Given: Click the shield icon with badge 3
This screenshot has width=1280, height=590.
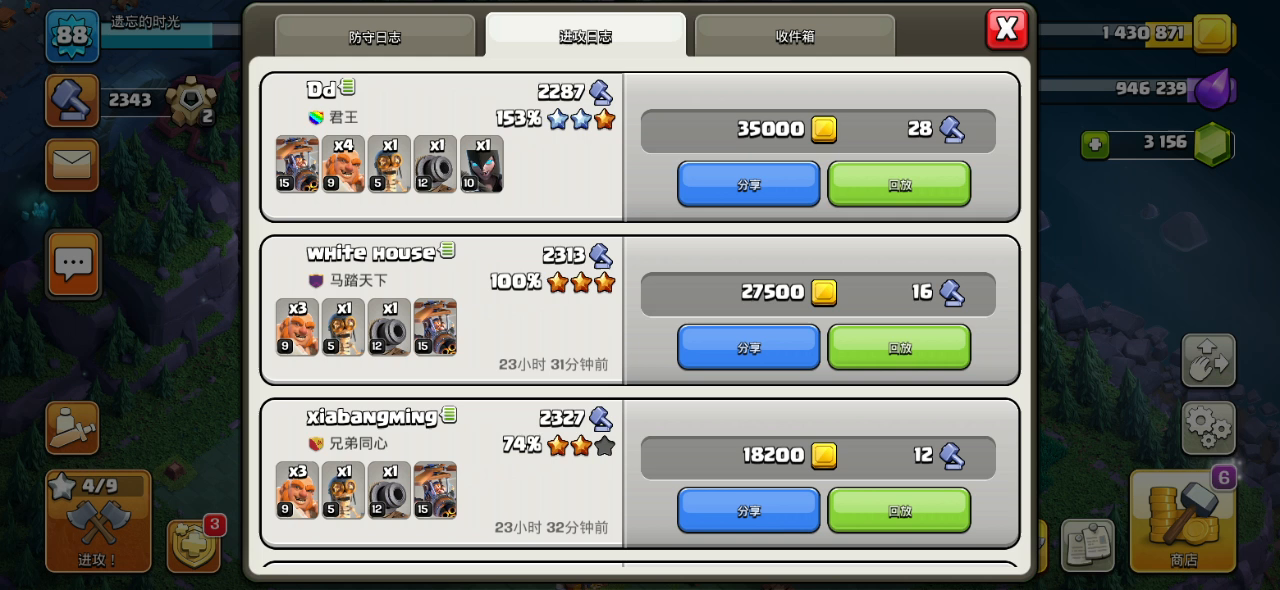Looking at the screenshot, I should tap(194, 546).
